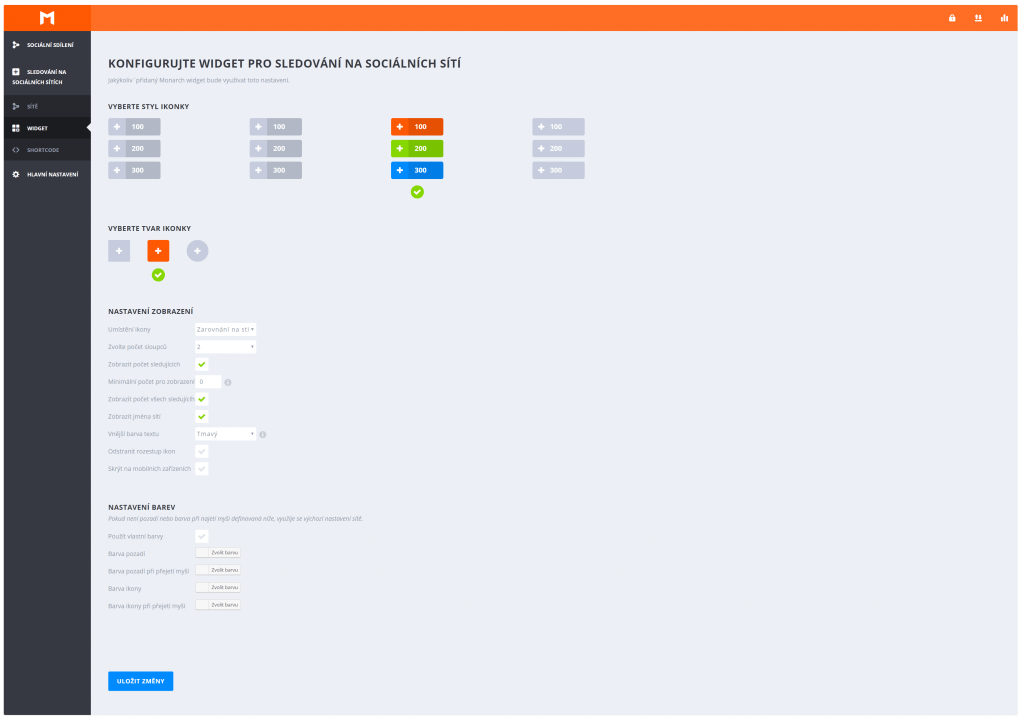The image size is (1024, 719).
Task: Select the green 200 icon style button
Action: point(417,148)
